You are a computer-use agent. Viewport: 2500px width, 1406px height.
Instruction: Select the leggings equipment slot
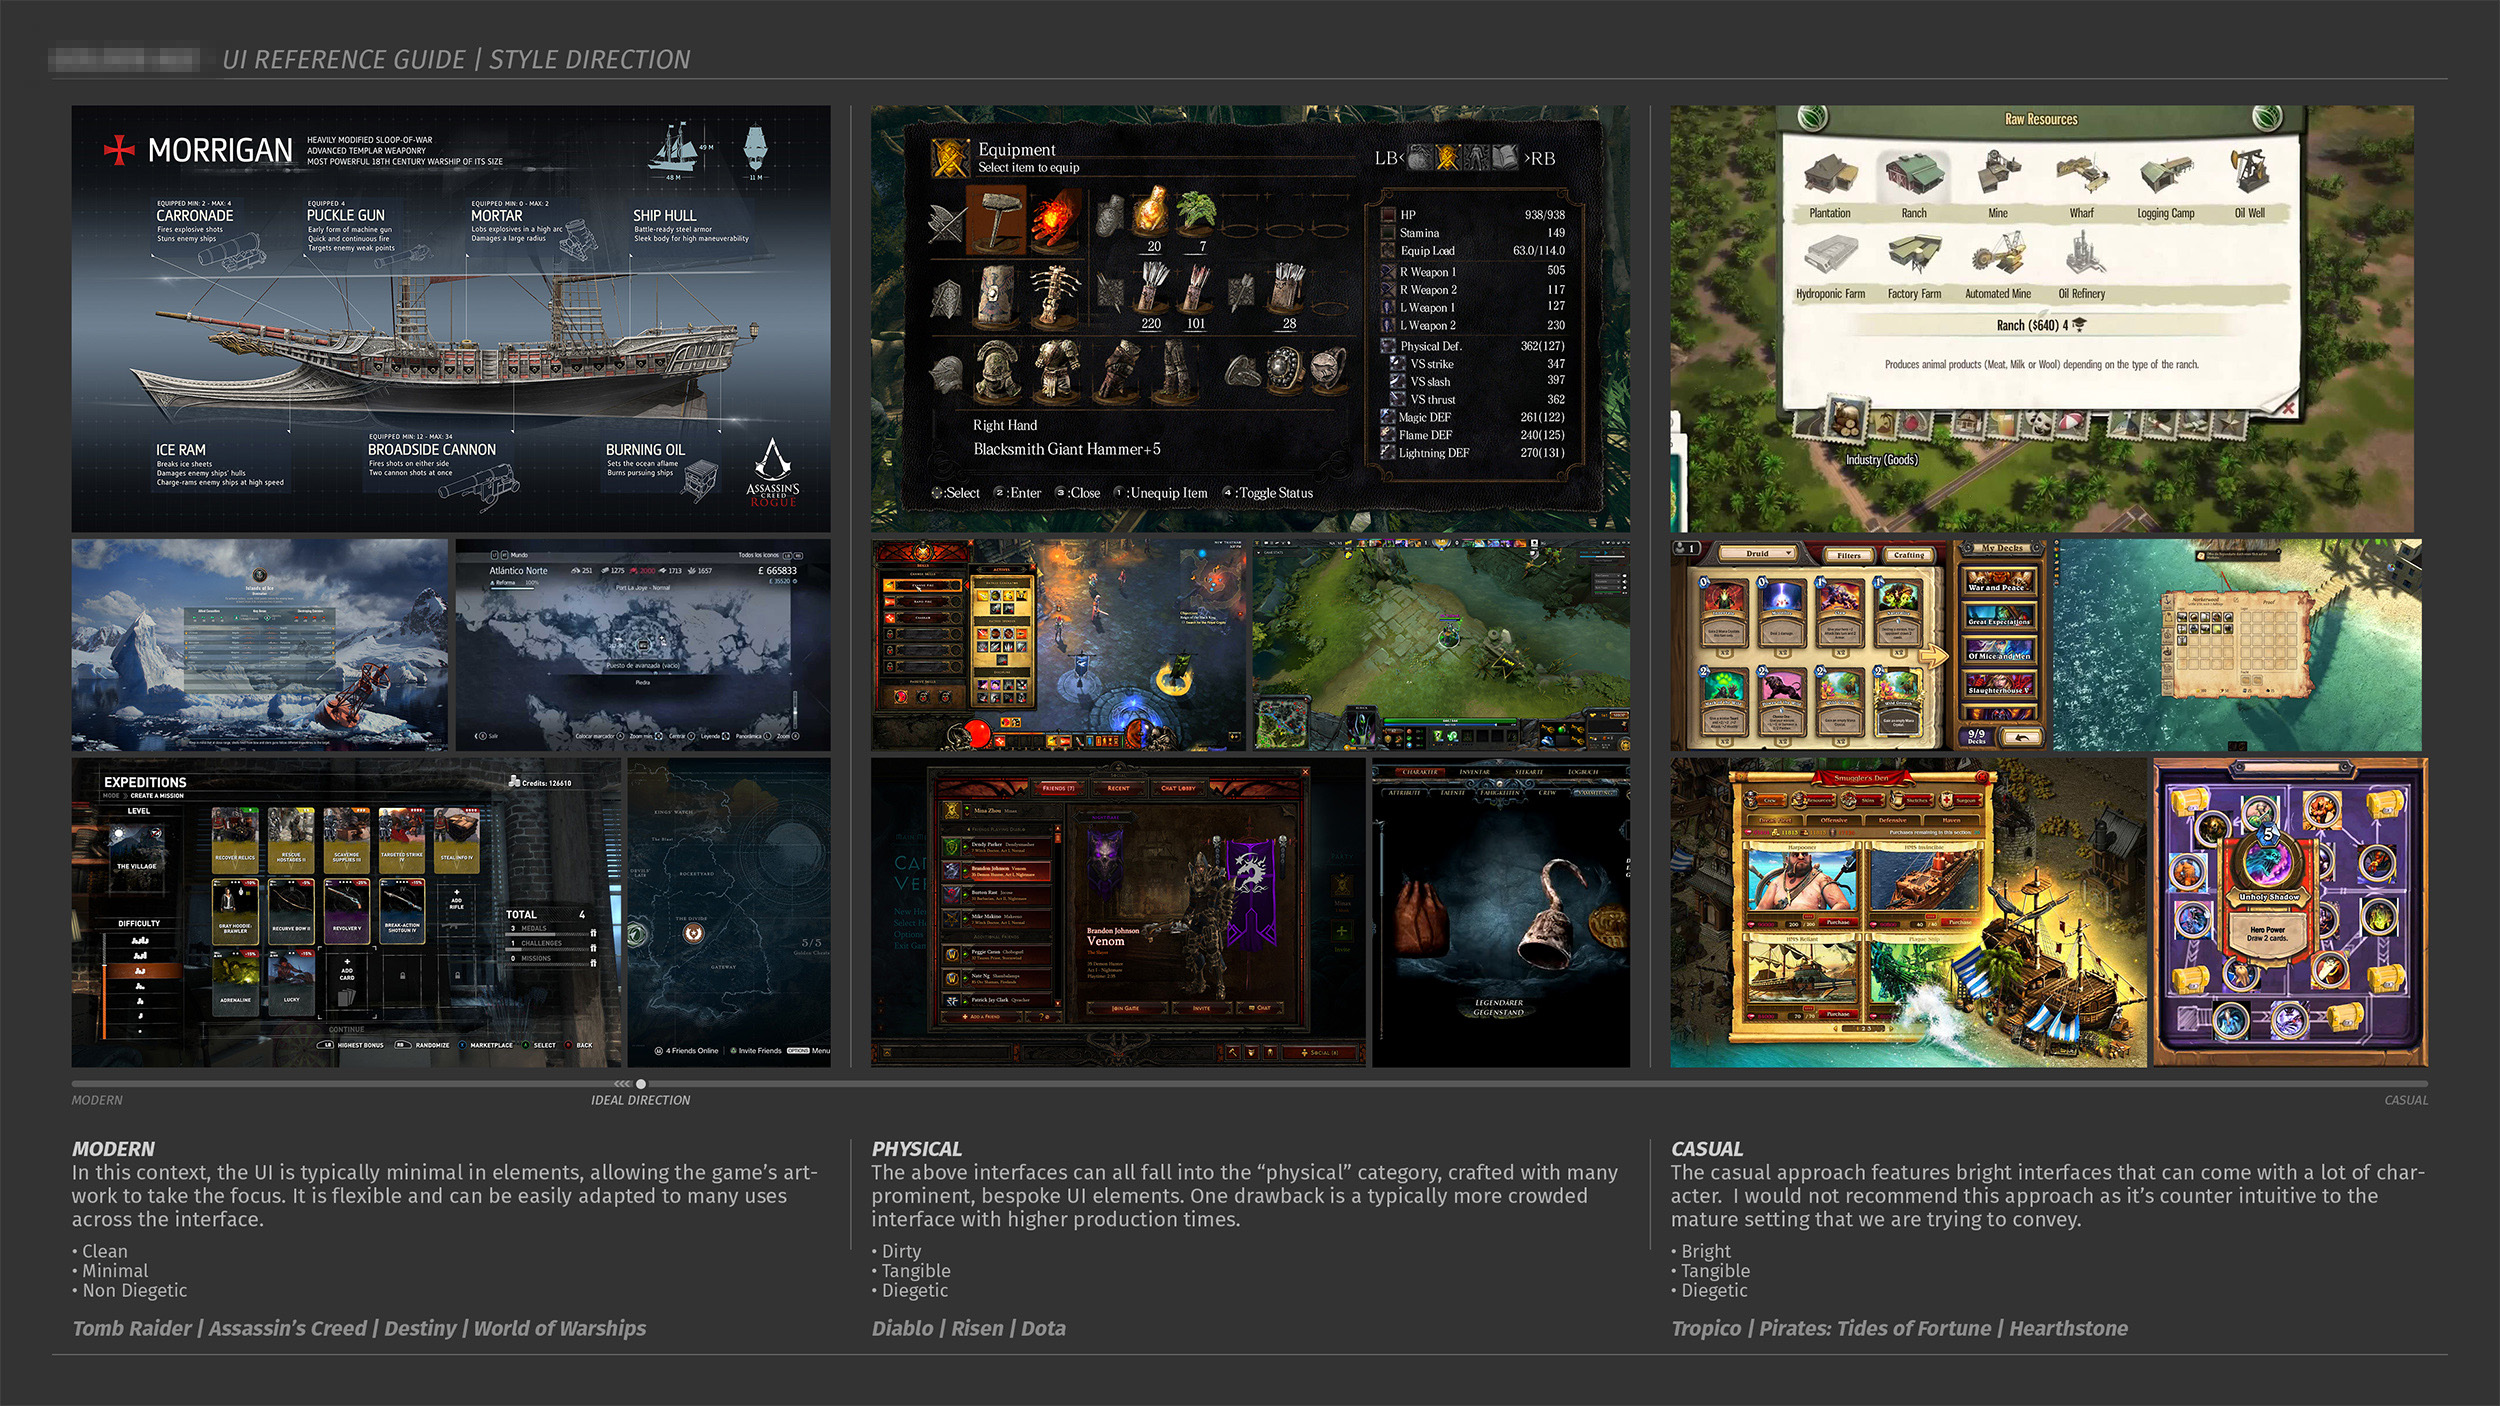pos(1177,372)
